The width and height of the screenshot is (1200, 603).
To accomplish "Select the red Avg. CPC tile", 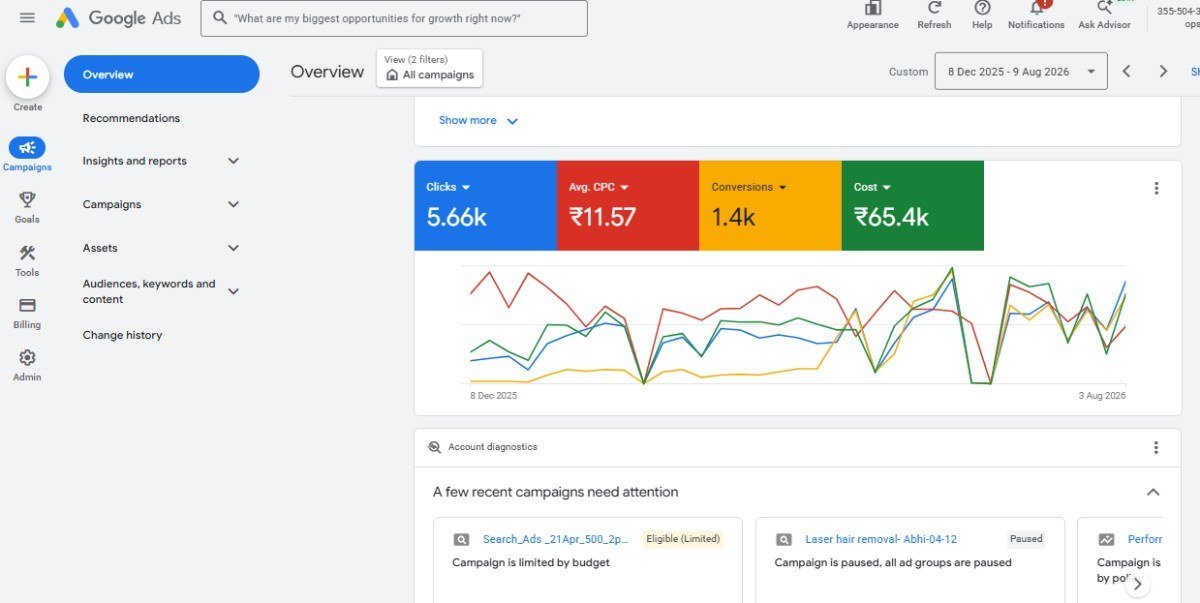I will (628, 205).
